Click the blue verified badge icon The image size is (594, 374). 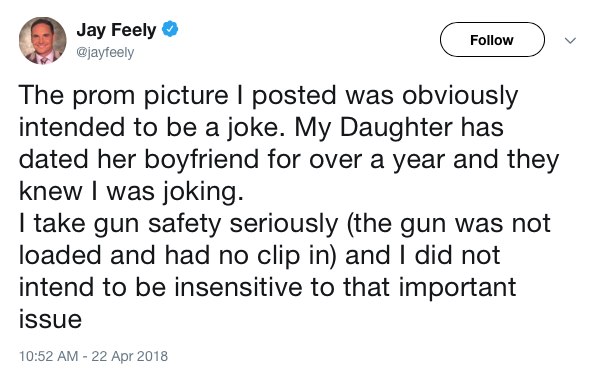click(170, 29)
